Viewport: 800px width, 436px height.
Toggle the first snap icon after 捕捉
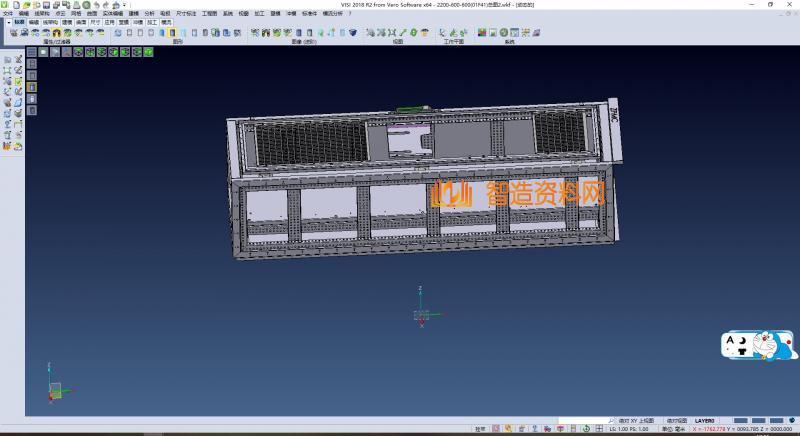pyautogui.click(x=497, y=429)
